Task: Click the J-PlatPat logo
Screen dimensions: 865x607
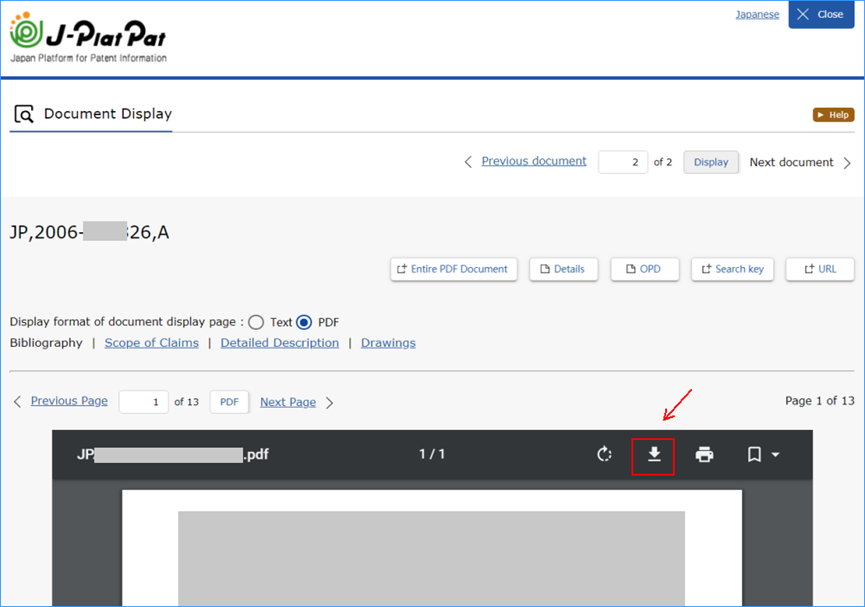Action: (x=88, y=38)
